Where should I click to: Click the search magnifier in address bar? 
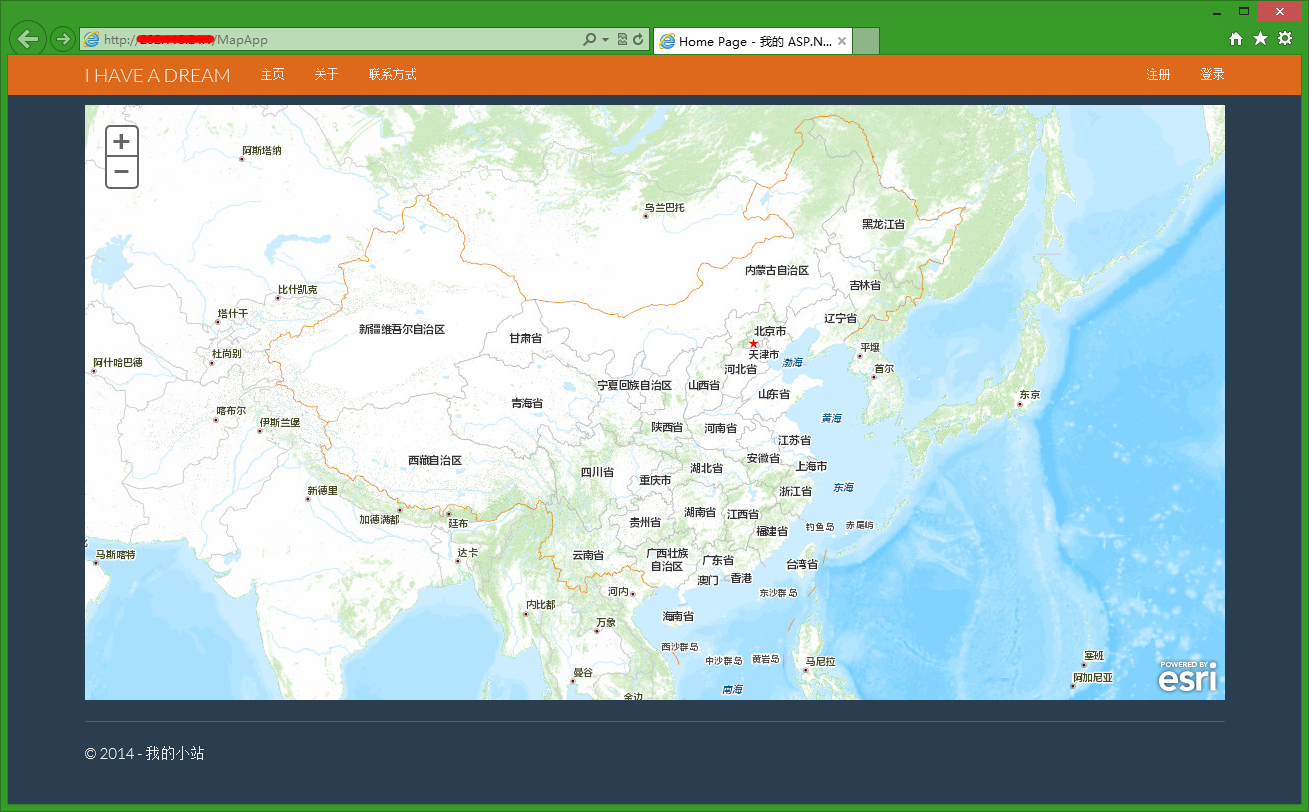(590, 40)
